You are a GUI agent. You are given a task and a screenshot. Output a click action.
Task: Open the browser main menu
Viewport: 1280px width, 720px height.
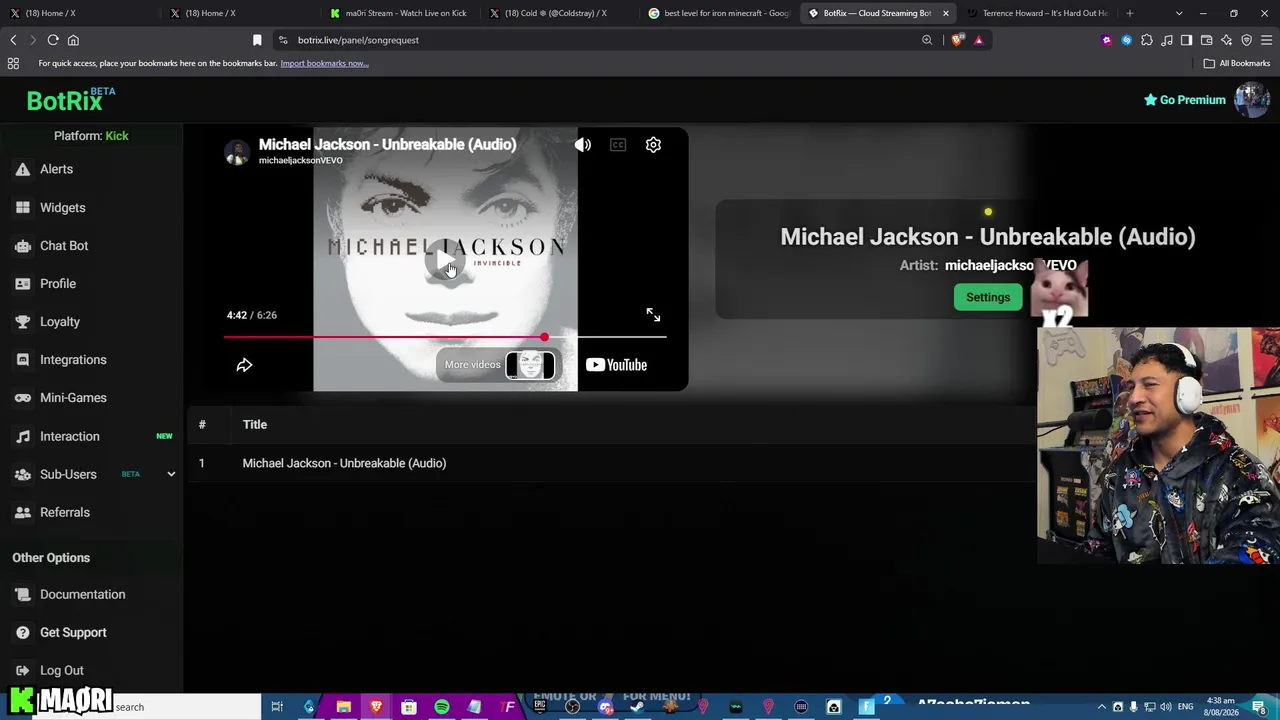tap(1267, 40)
